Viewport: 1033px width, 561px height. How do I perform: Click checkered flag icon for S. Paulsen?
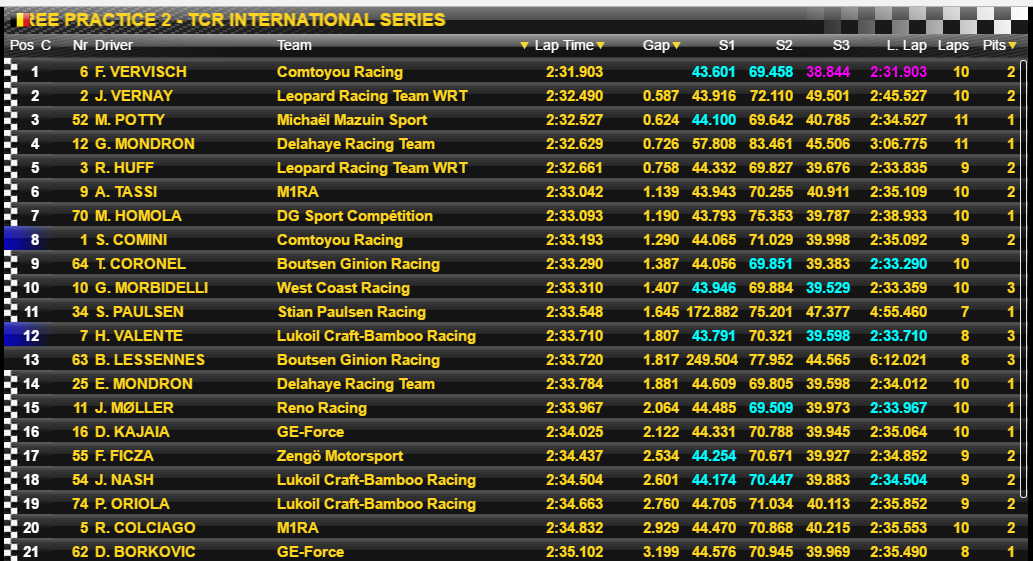11,312
